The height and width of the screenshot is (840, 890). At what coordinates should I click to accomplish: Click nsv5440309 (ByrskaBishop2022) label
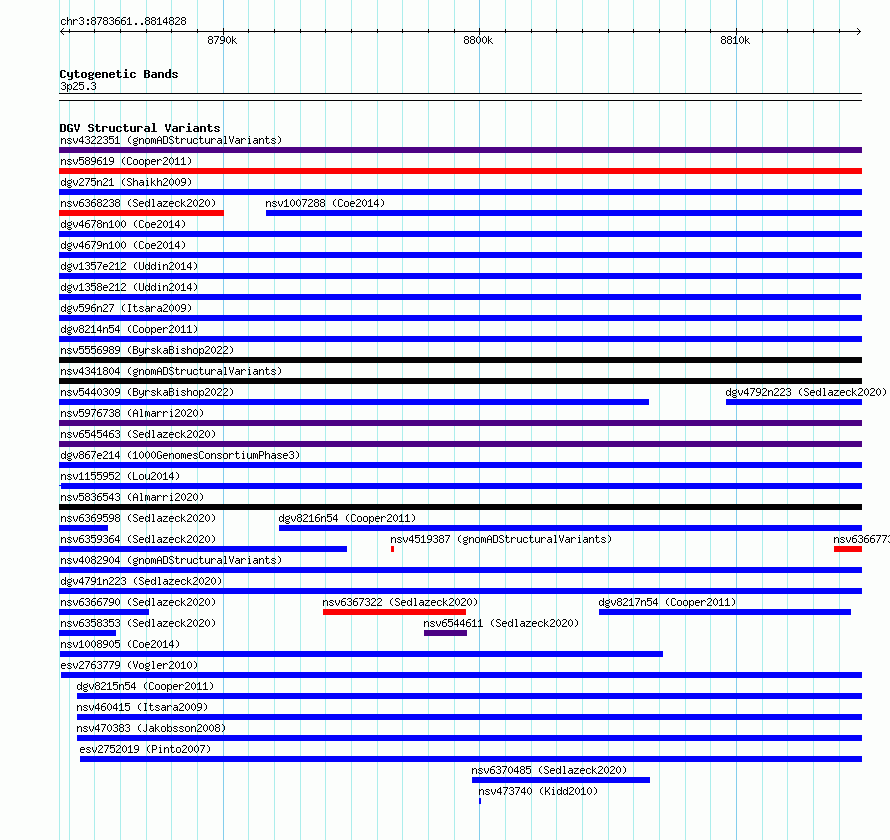147,392
